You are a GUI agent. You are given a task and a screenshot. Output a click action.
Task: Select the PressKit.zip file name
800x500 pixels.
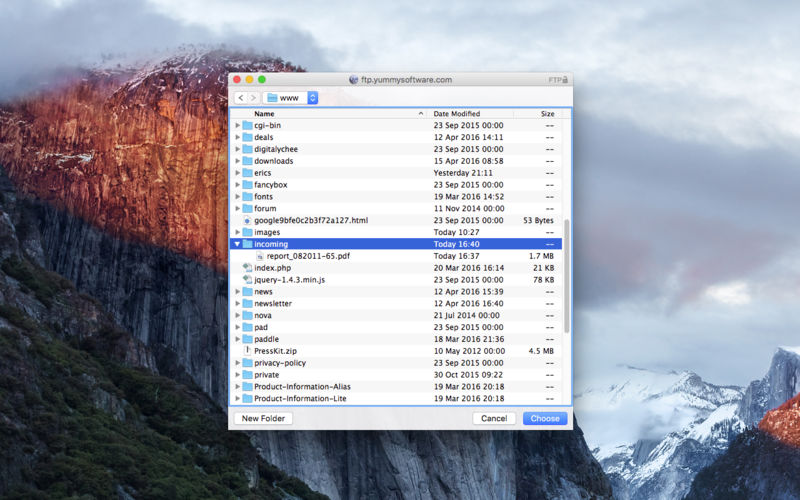click(276, 351)
